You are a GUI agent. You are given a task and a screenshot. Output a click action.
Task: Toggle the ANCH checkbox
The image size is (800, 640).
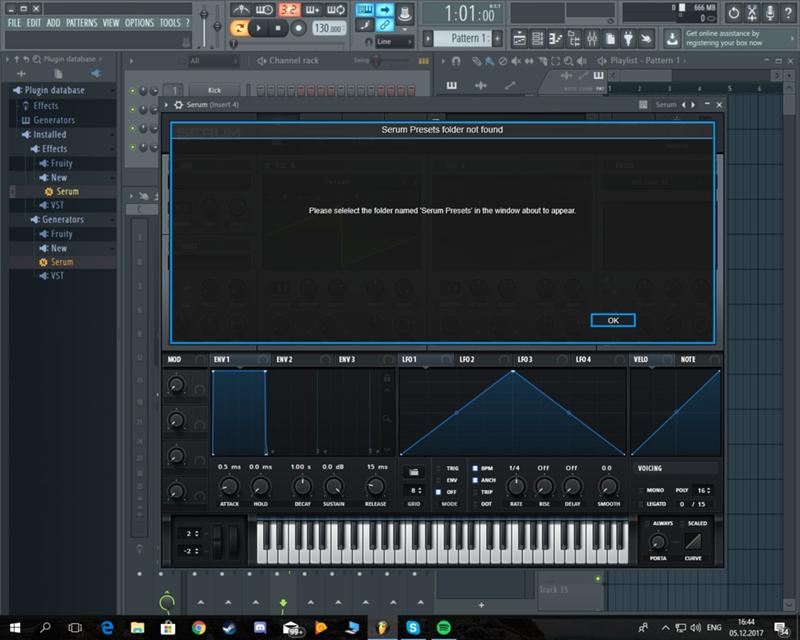[475, 480]
